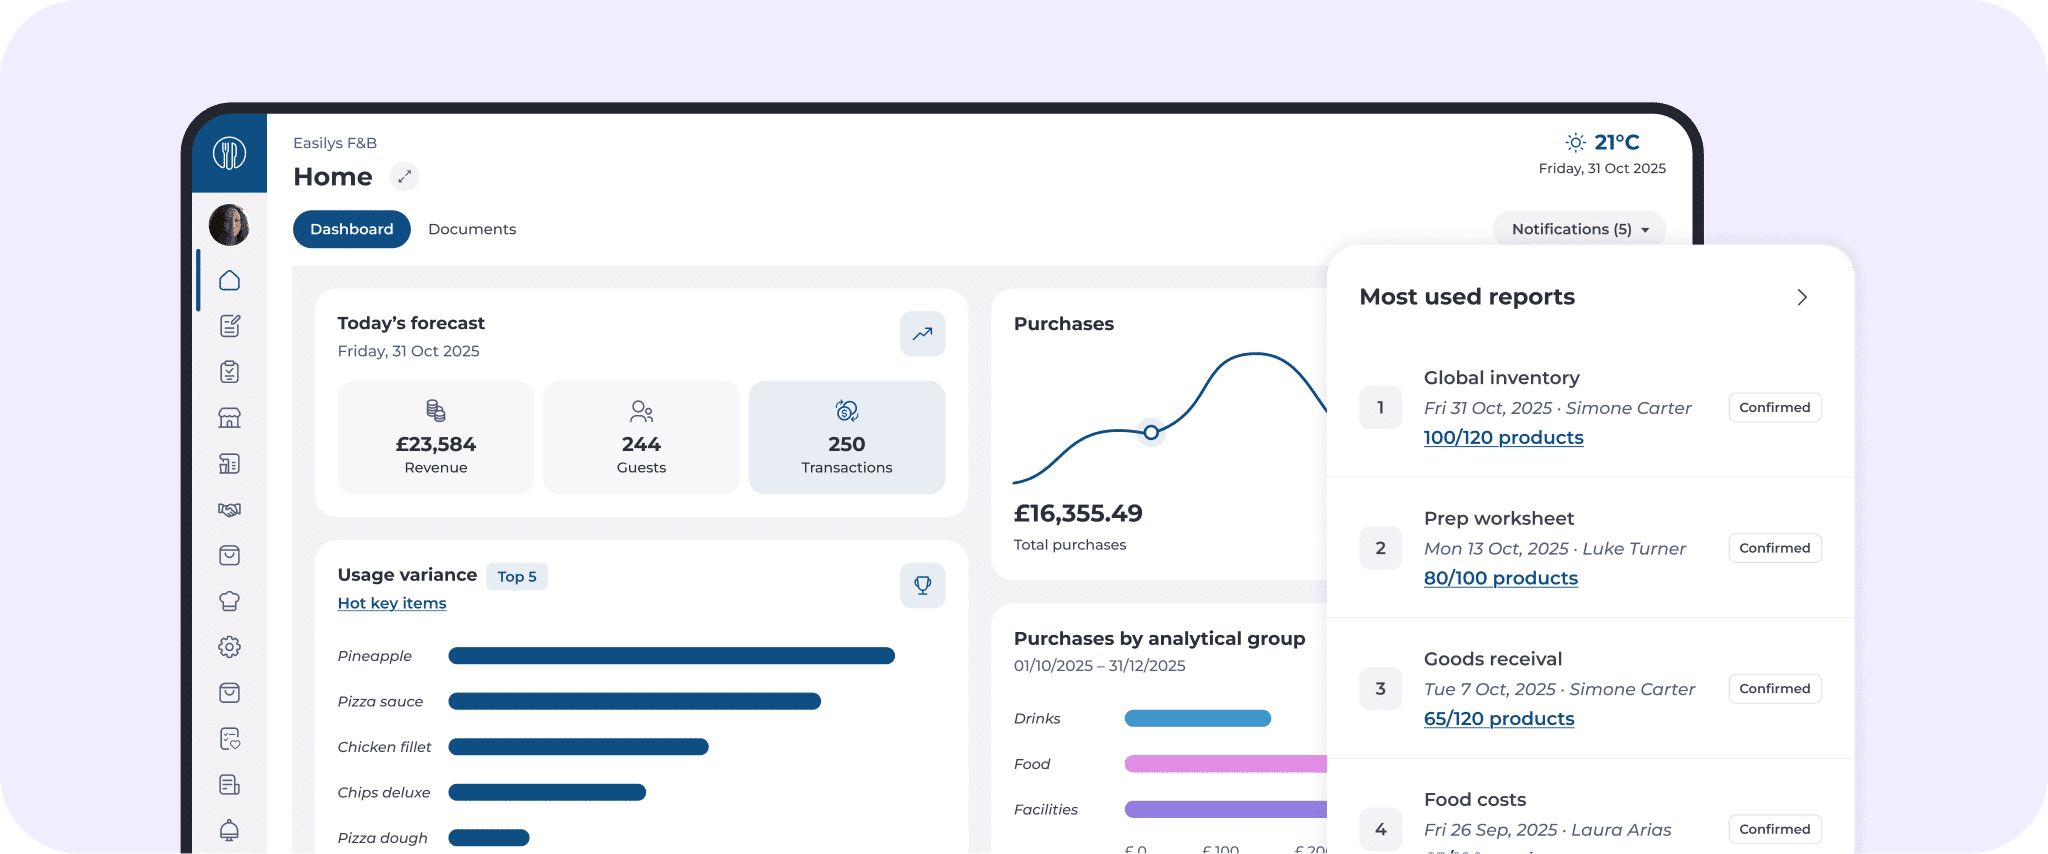Screen dimensions: 2048x854
Task: Expand Most used reports with chevron
Action: [1802, 297]
